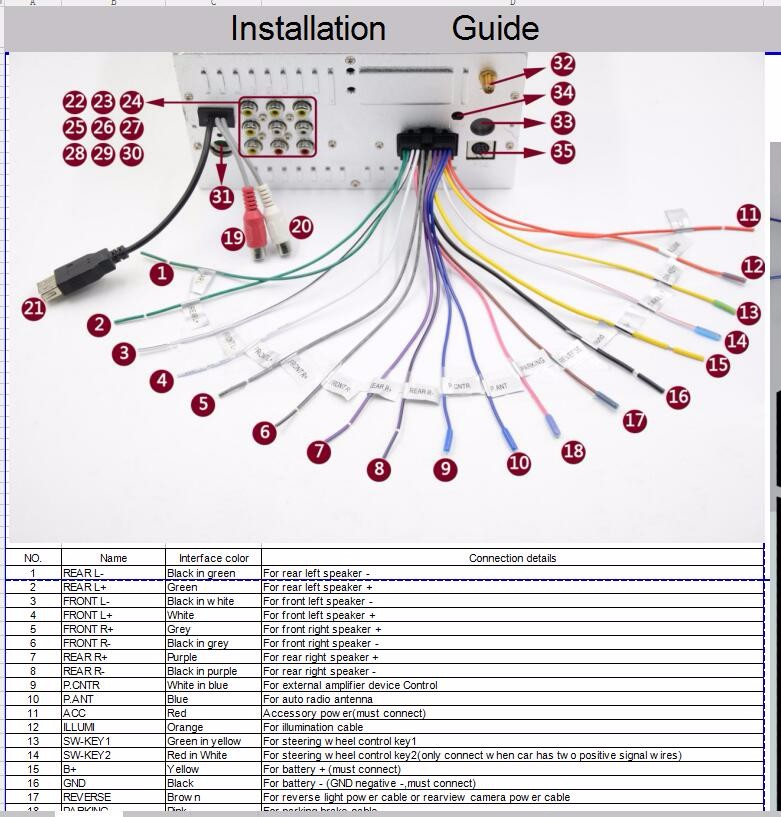Click the "Connection details" header cell
781x817 pixels.
tap(512, 558)
